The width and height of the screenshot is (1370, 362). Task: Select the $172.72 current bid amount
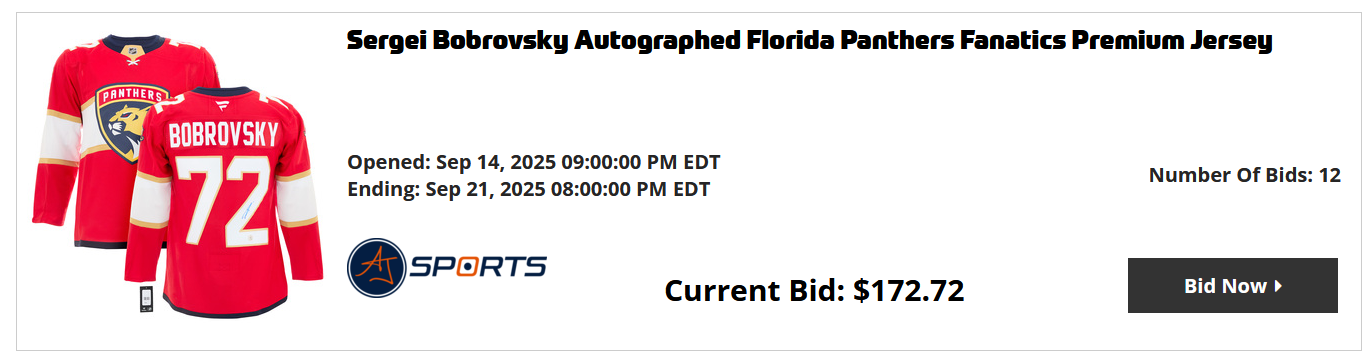[x=909, y=291]
